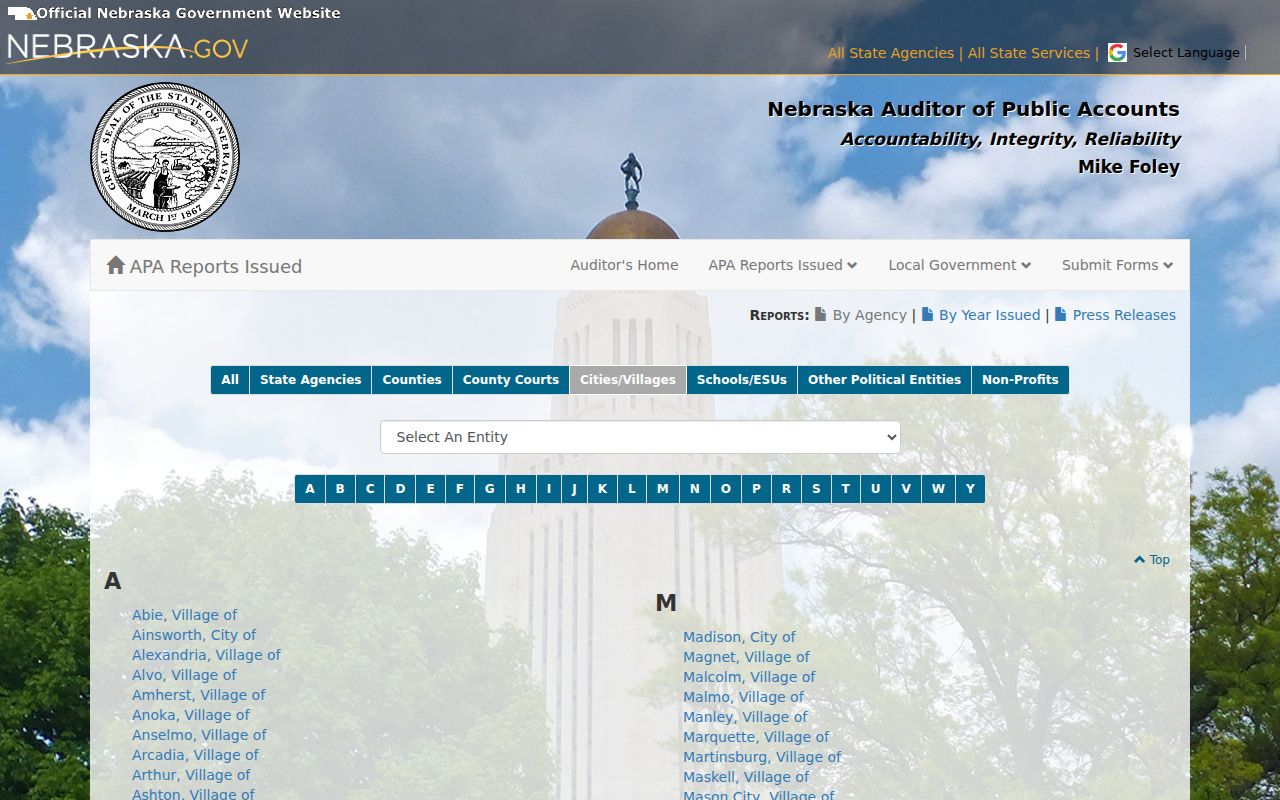The image size is (1280, 800).
Task: Open Maskell, Village of
Action: coord(746,777)
